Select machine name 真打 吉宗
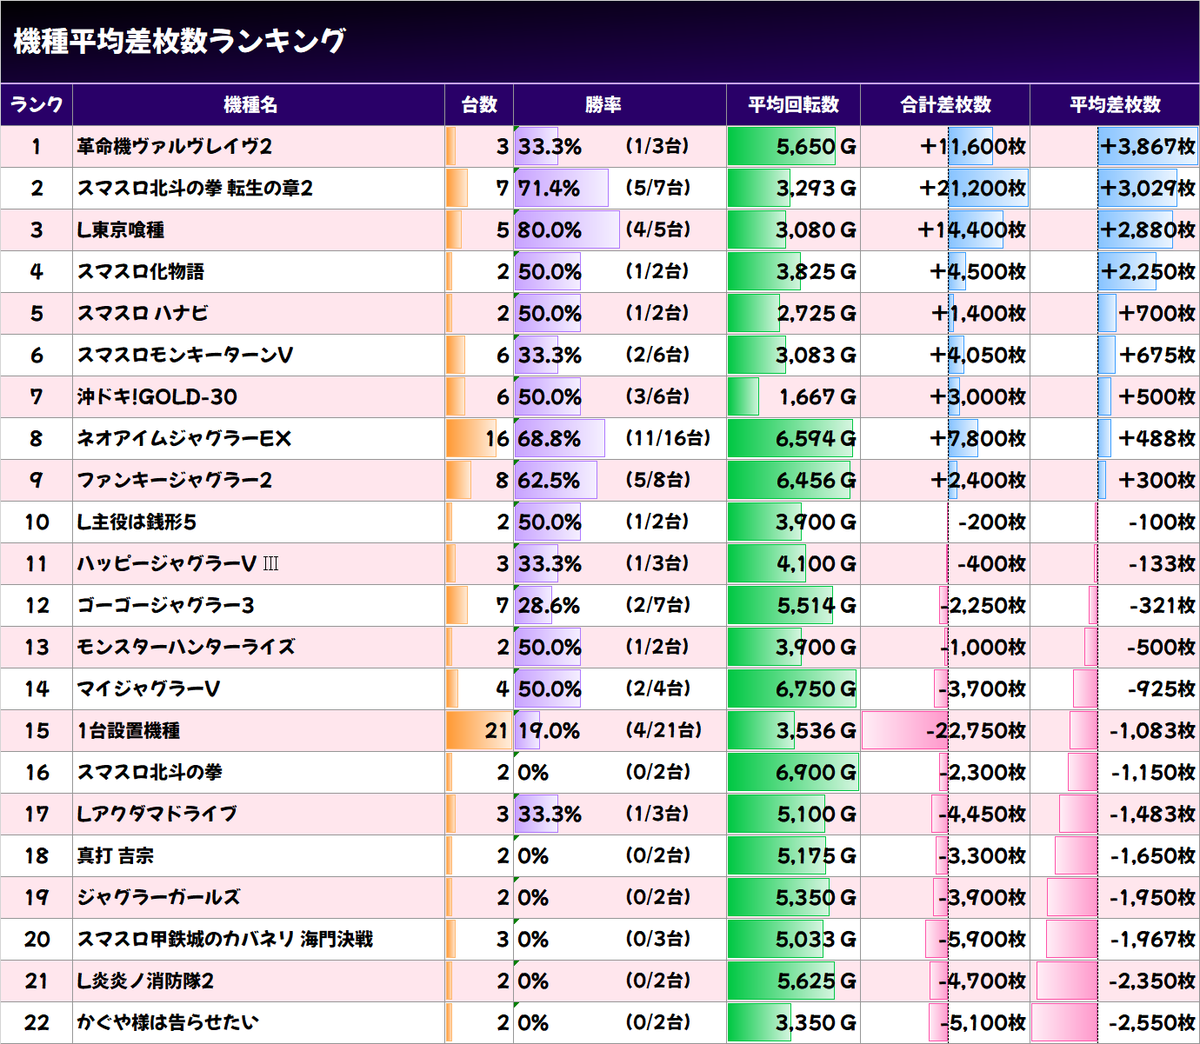1200x1044 pixels. coord(115,856)
